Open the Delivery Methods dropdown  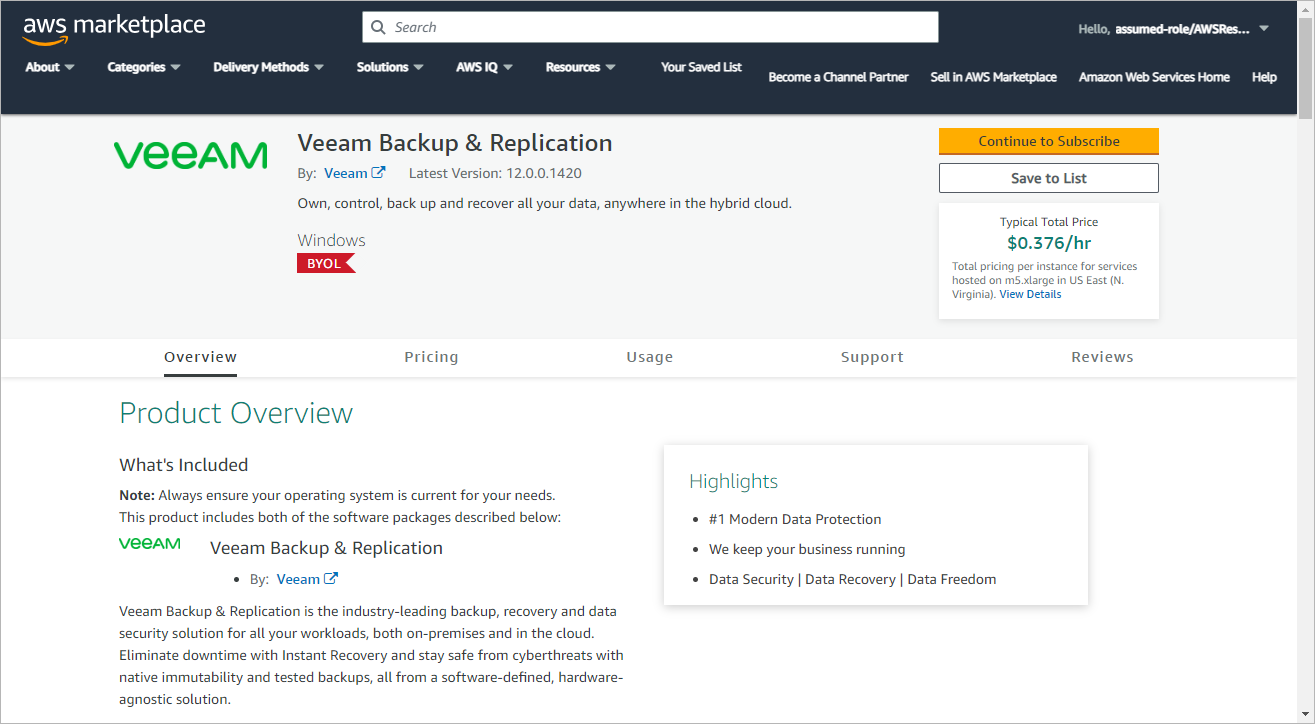click(x=269, y=67)
